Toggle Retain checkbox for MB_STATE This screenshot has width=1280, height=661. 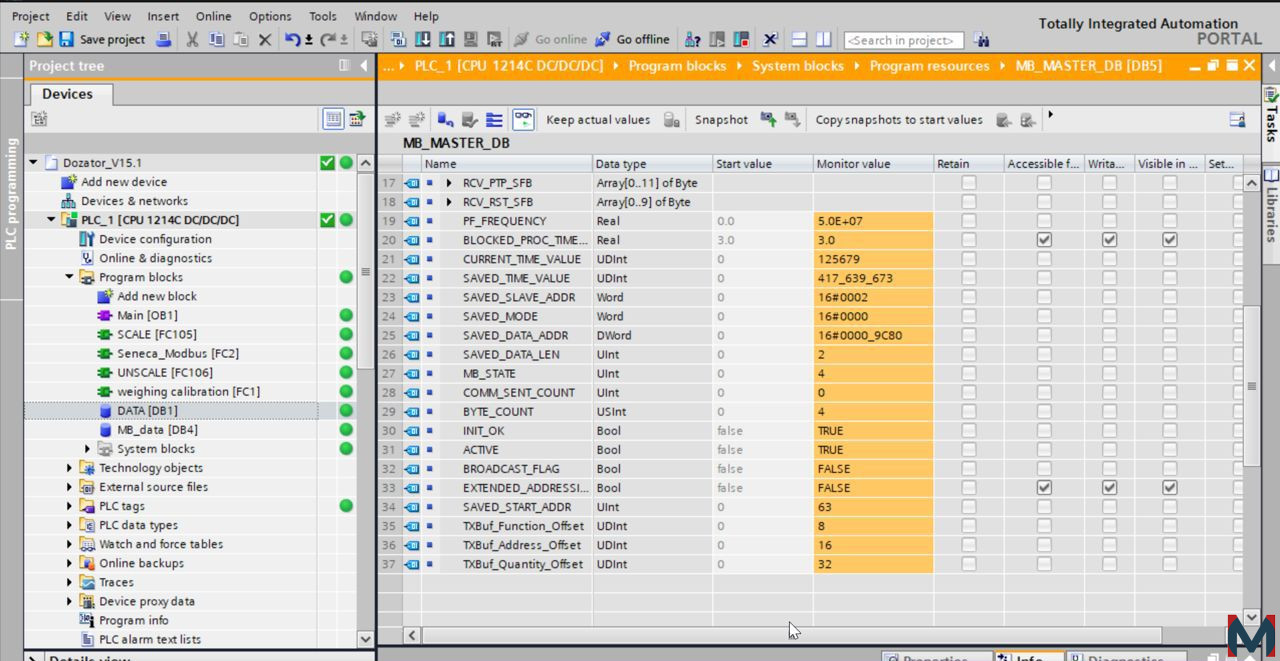968,374
